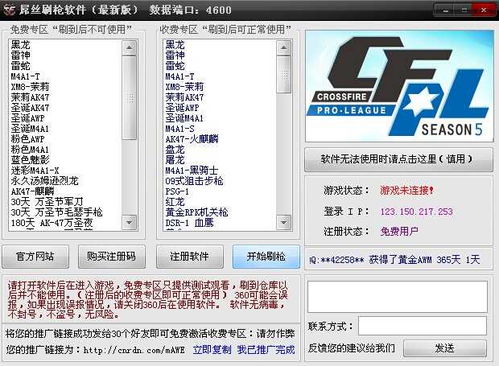Select AK47-火麒麟 in the paid zone list
499x366 pixels.
(x=192, y=139)
